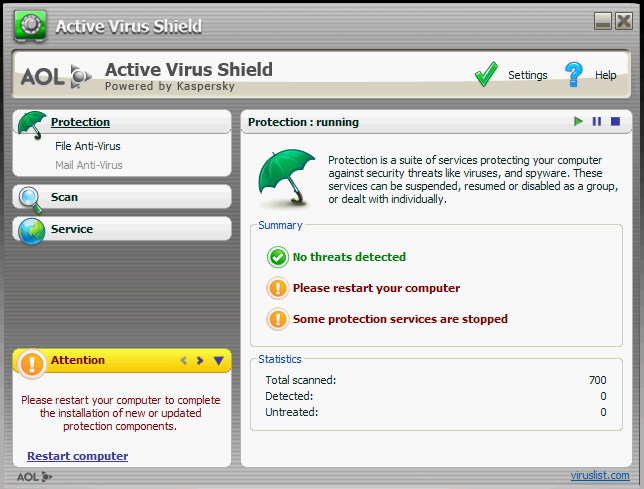Click the Total scanned value 700
644x489 pixels.
(x=598, y=380)
